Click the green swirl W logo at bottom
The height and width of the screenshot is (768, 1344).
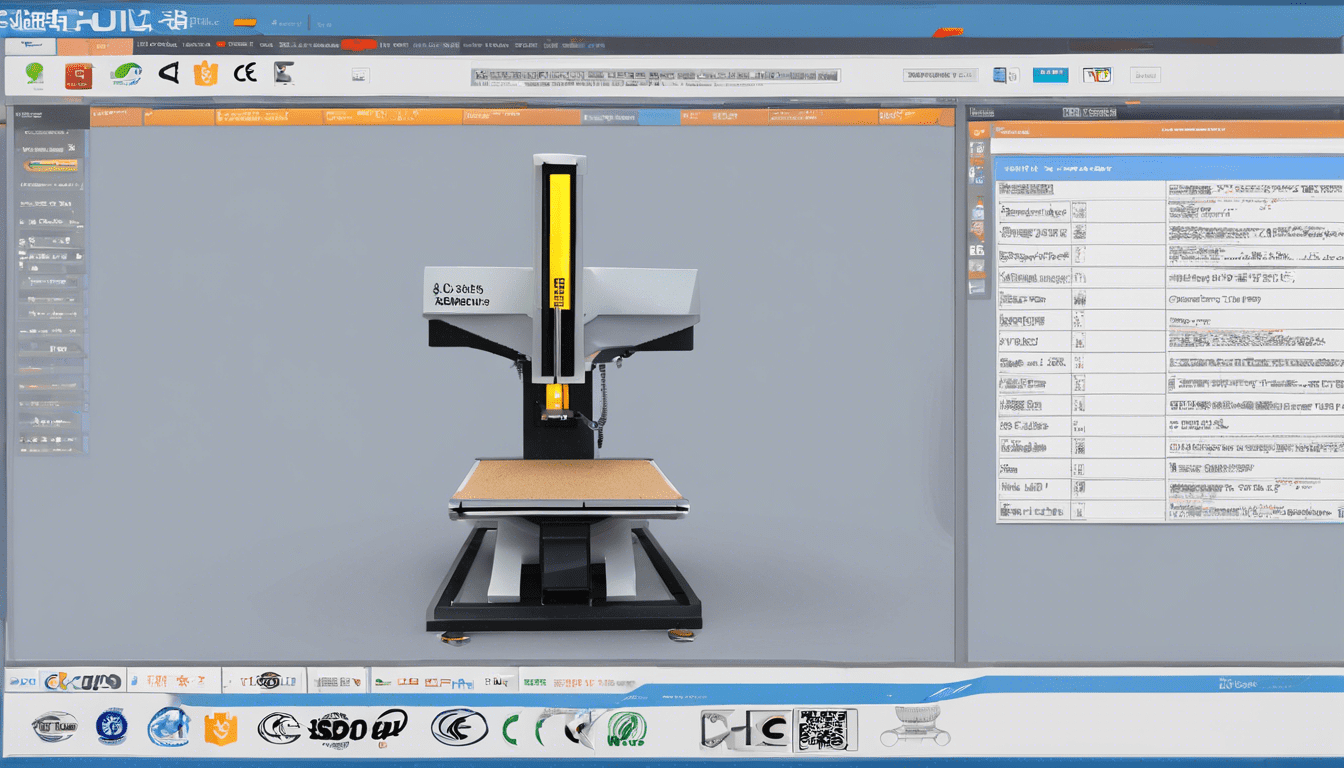pos(627,728)
